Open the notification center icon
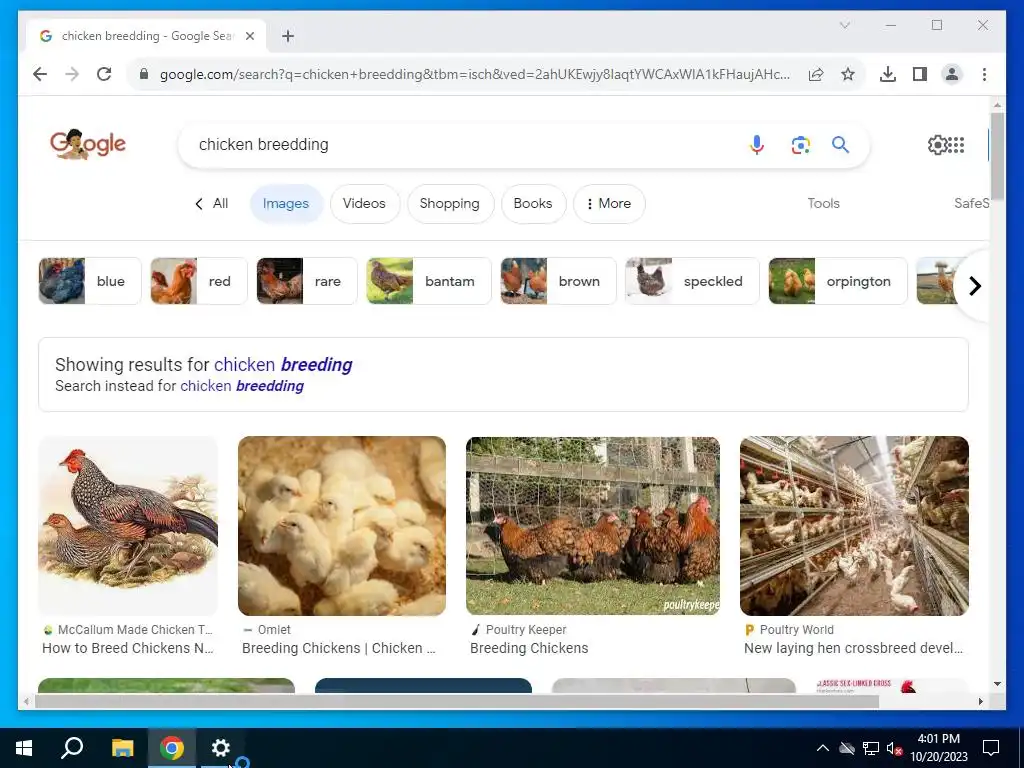1024x768 pixels. click(991, 748)
